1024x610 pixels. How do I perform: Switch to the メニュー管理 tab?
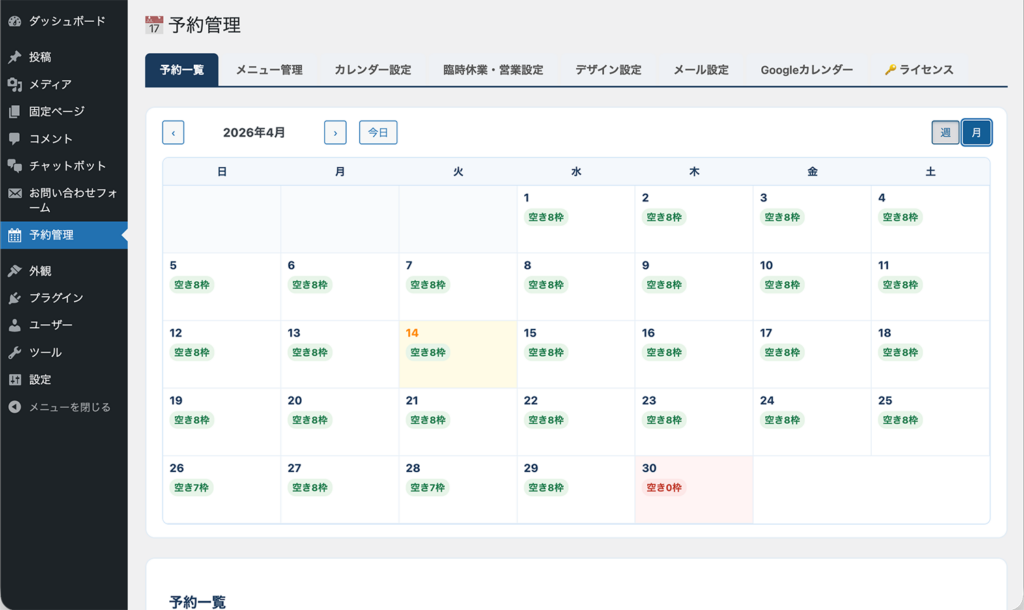(x=268, y=69)
